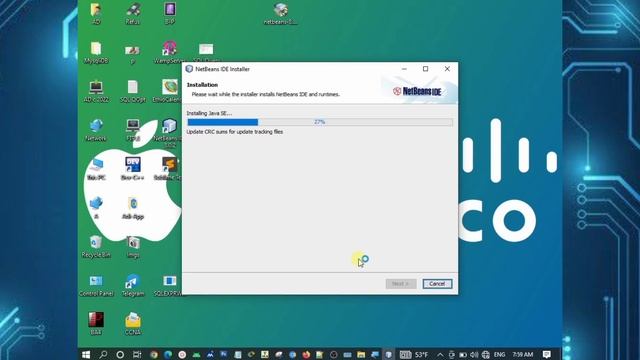Select the Network desktop icon
This screenshot has height=360, width=640.
tap(96, 130)
